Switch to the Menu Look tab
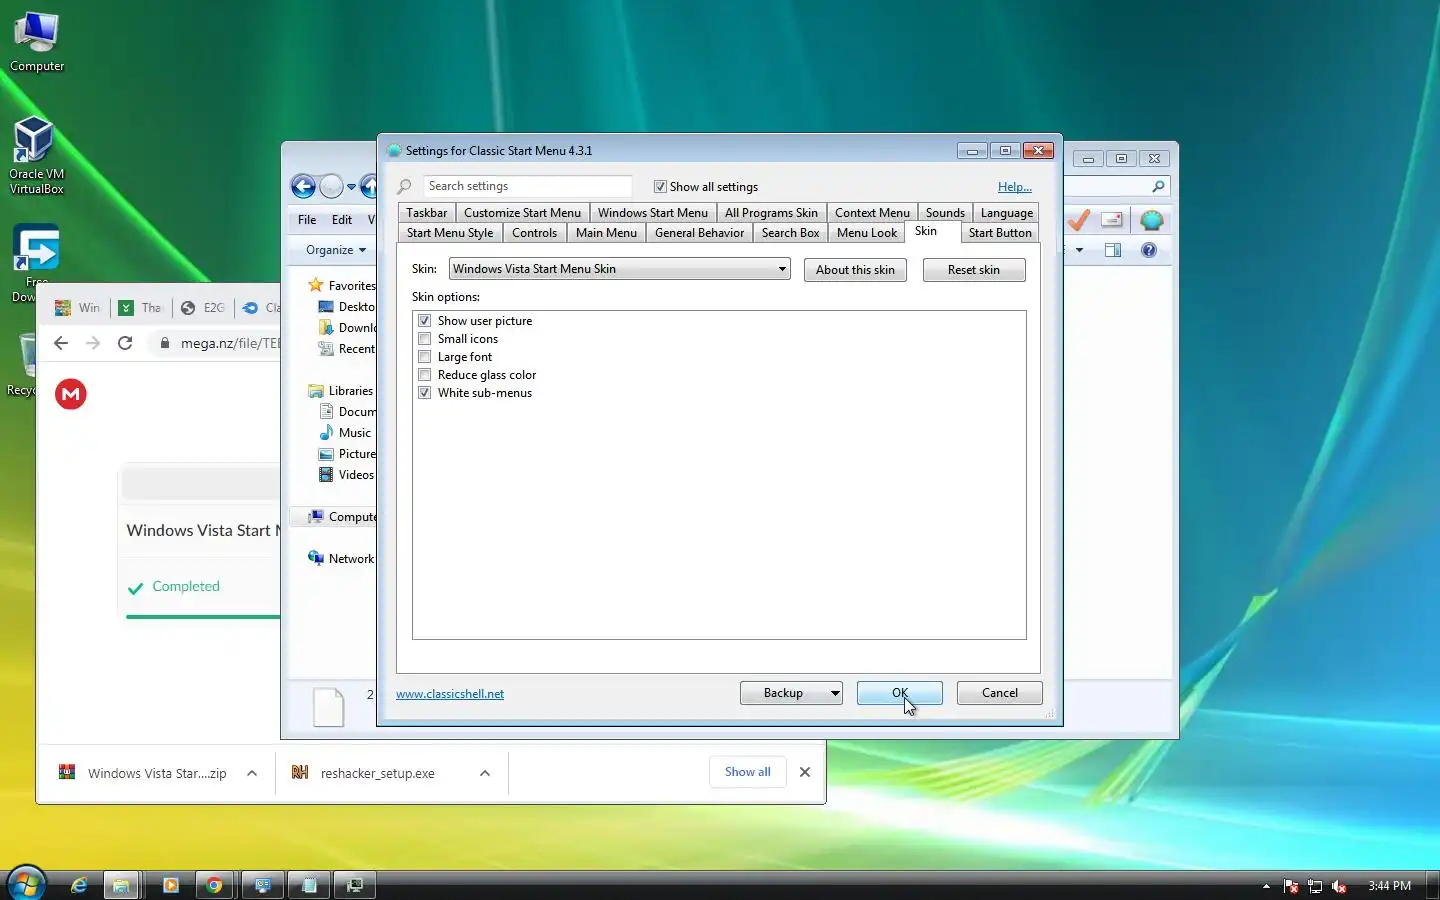Image resolution: width=1440 pixels, height=900 pixels. click(867, 233)
